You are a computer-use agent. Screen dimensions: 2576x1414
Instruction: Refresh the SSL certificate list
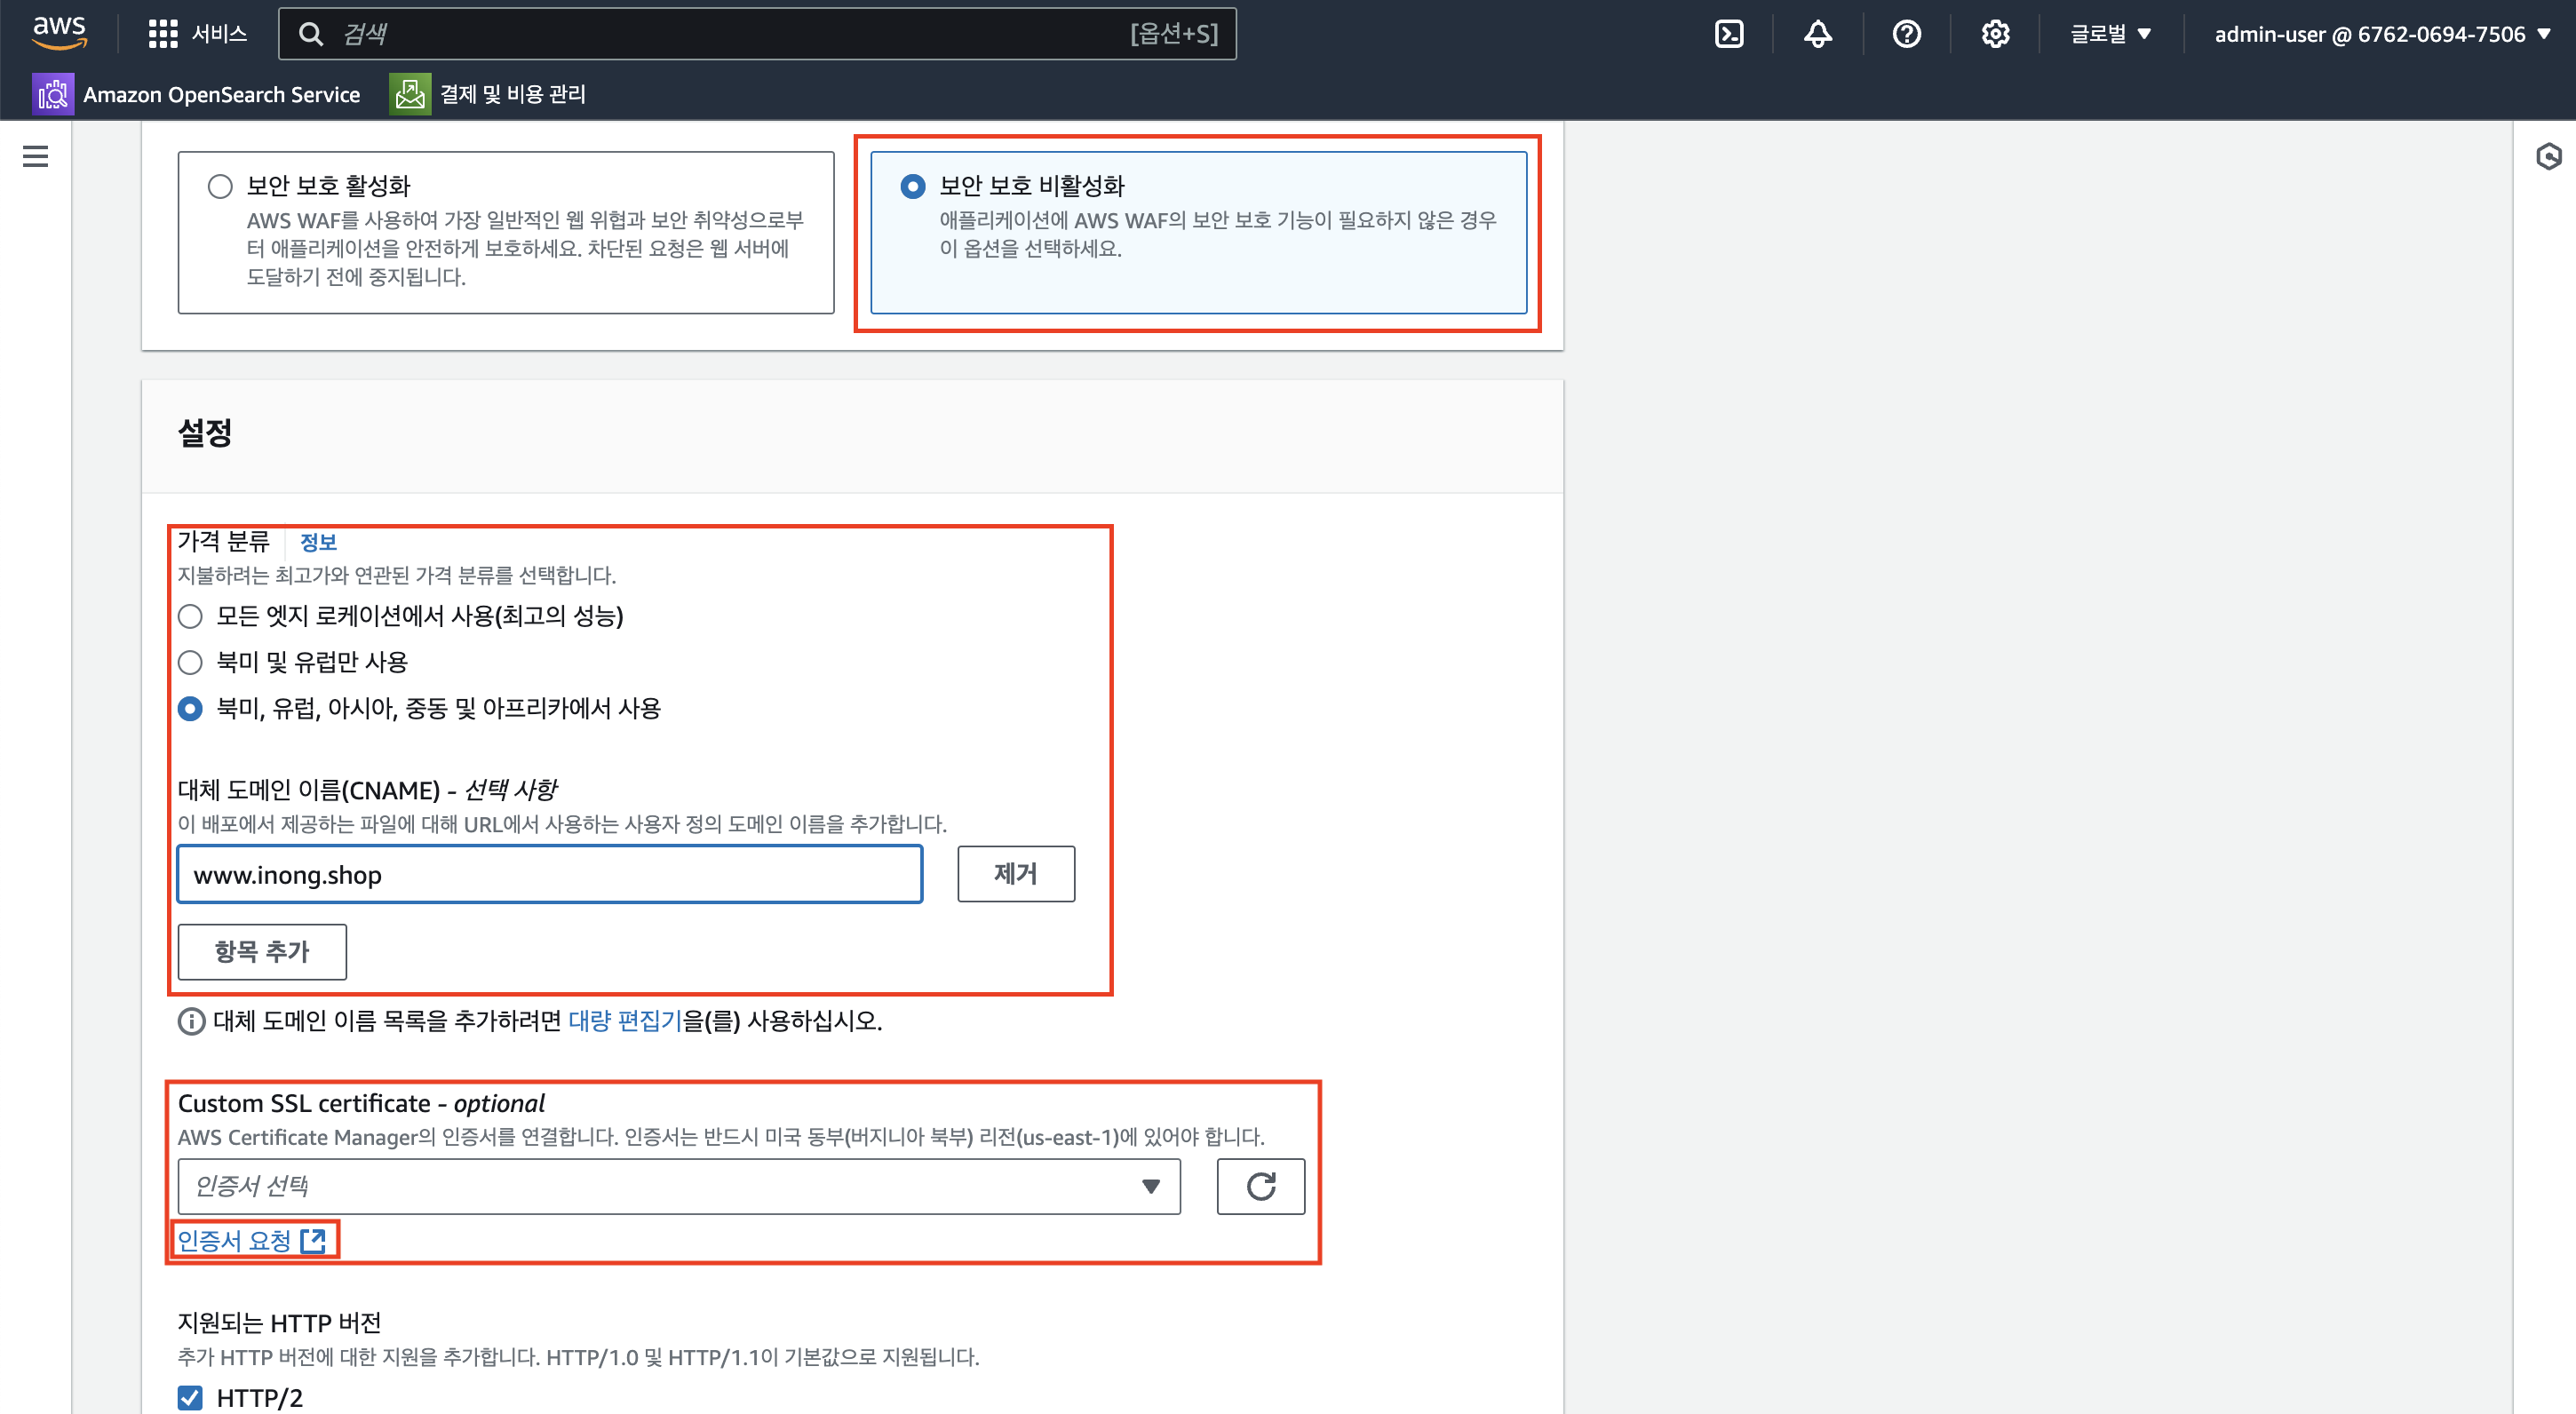coord(1260,1186)
